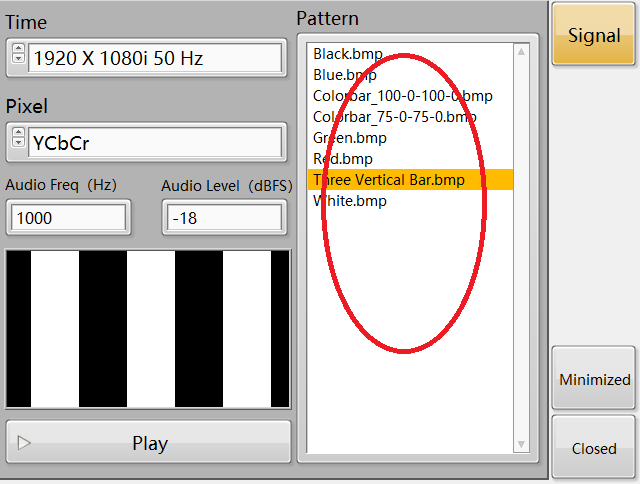Click the Play button

click(149, 443)
